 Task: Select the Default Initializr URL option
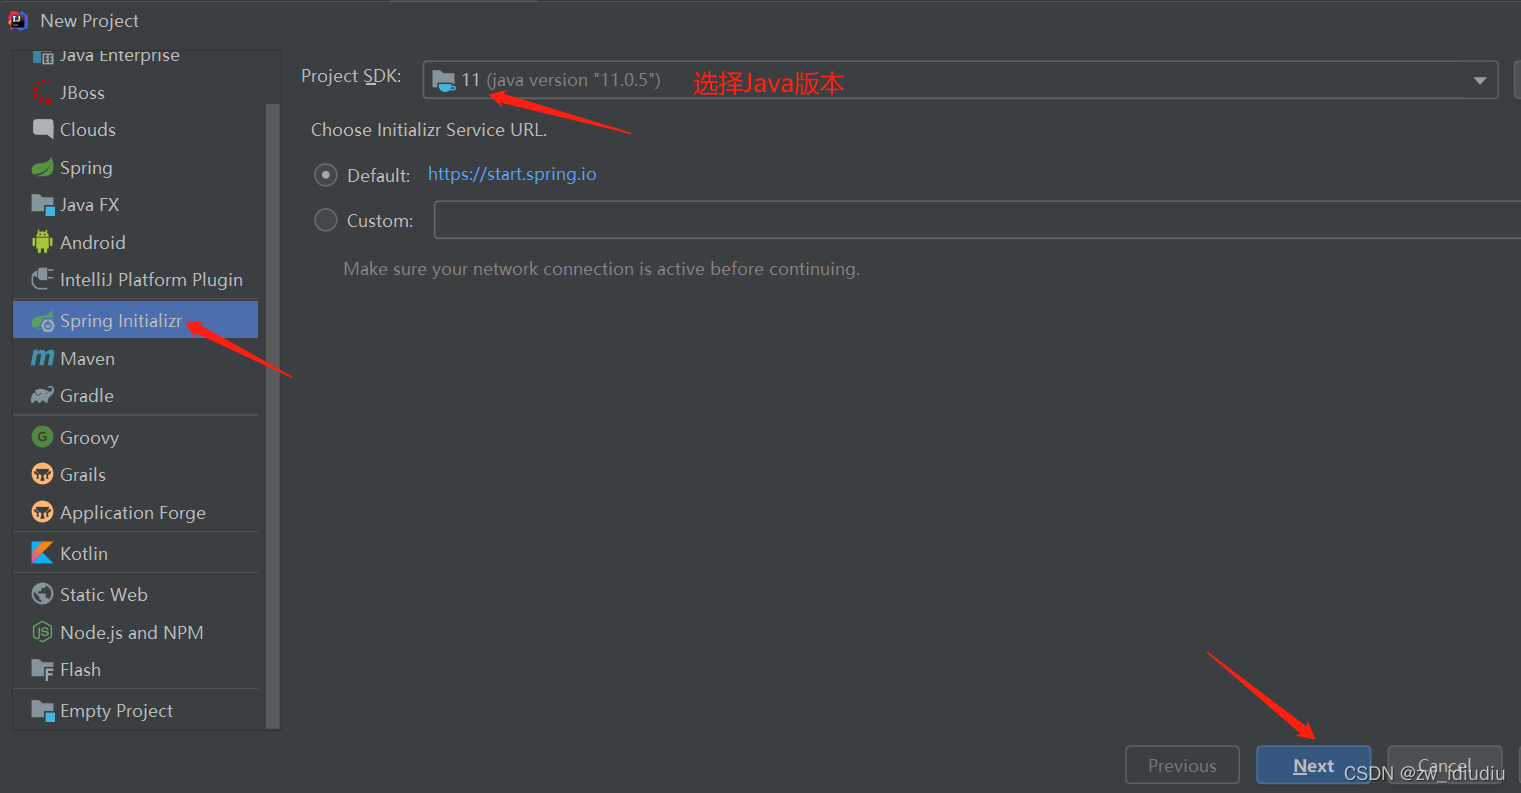(326, 175)
